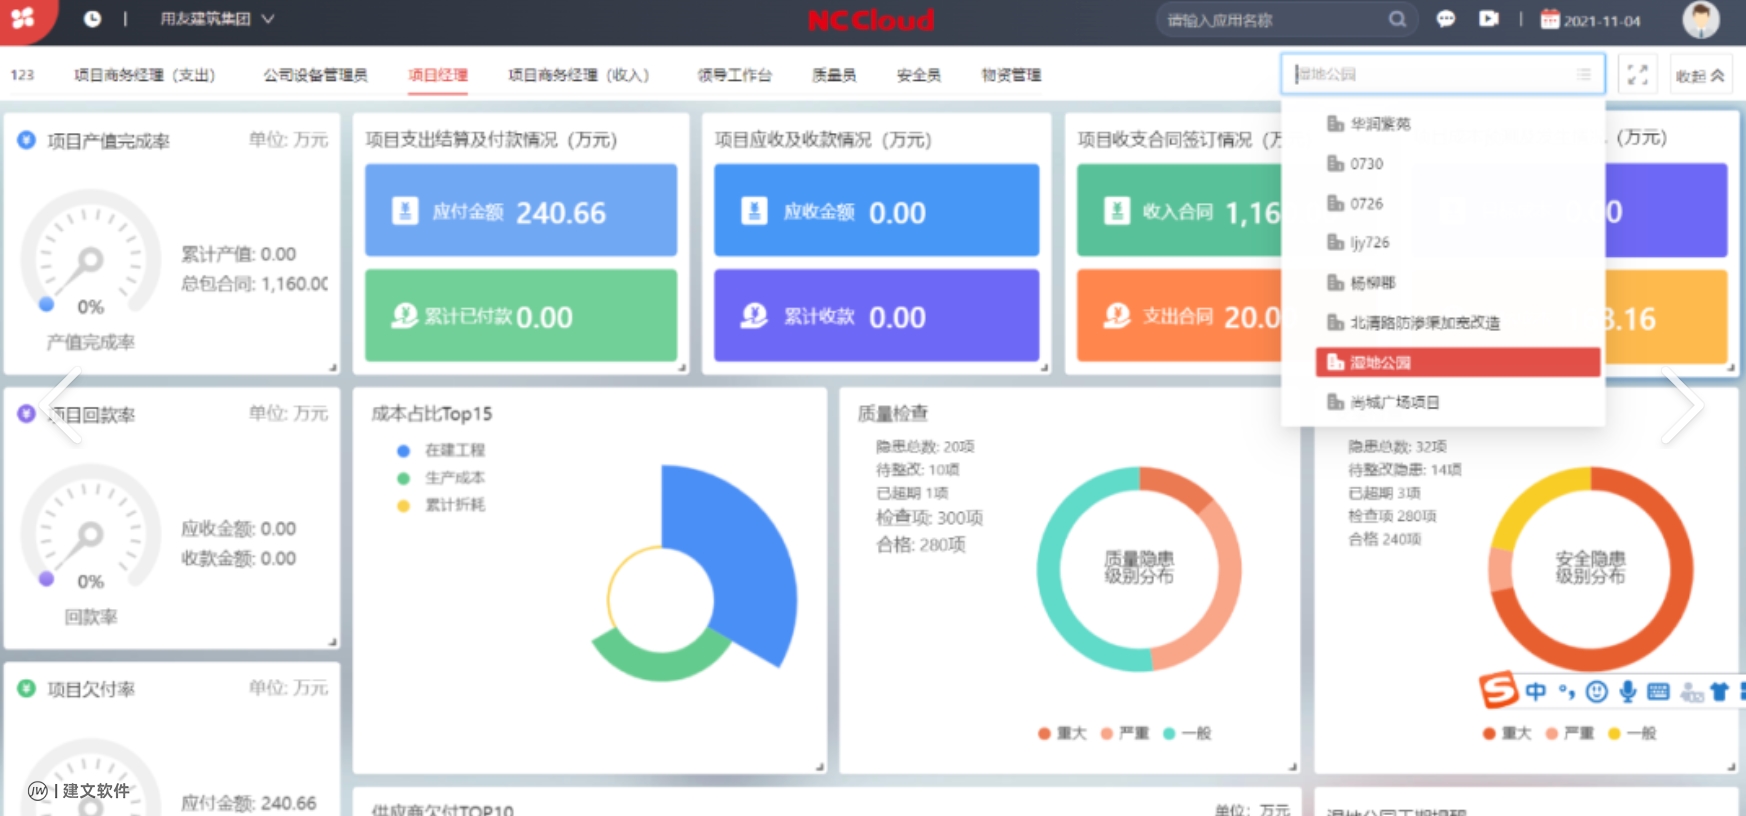Image resolution: width=1746 pixels, height=816 pixels.
Task: Select project 0730 from list
Action: tap(1458, 164)
